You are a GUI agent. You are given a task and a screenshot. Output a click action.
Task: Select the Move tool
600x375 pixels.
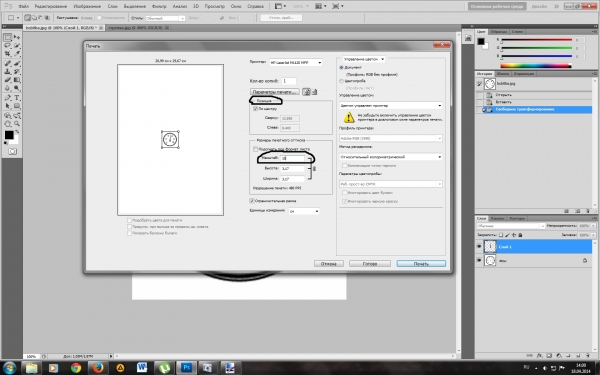17,37
